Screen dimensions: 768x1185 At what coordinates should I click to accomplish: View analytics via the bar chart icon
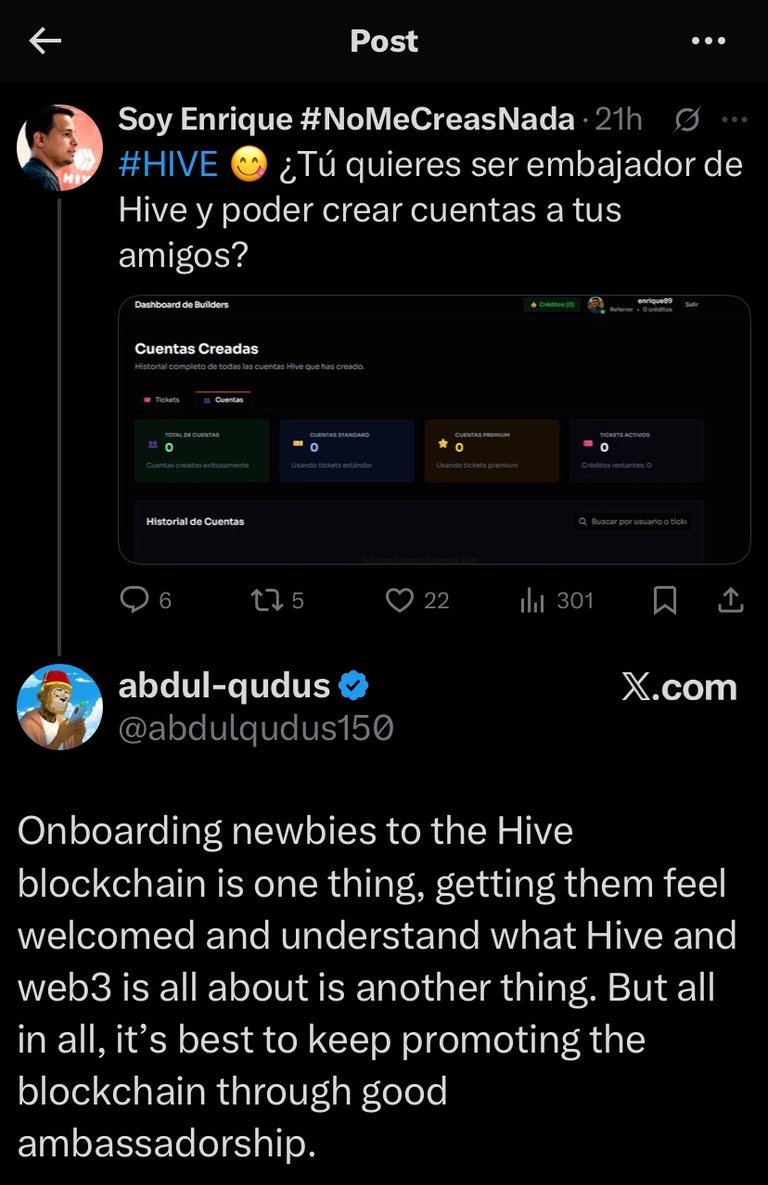(531, 601)
